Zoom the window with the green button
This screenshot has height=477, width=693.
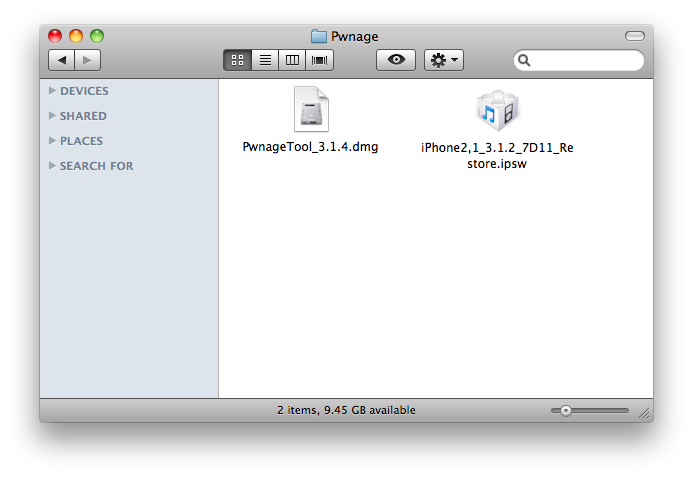[x=97, y=36]
